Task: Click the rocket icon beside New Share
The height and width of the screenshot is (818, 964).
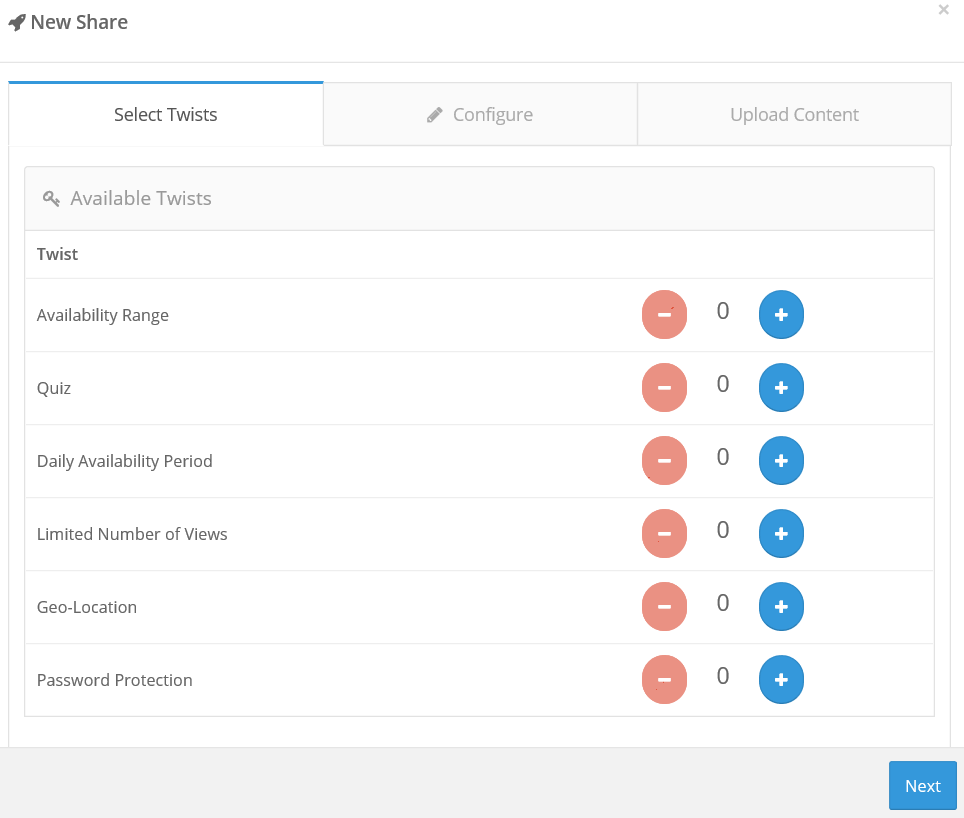Action: [x=17, y=23]
